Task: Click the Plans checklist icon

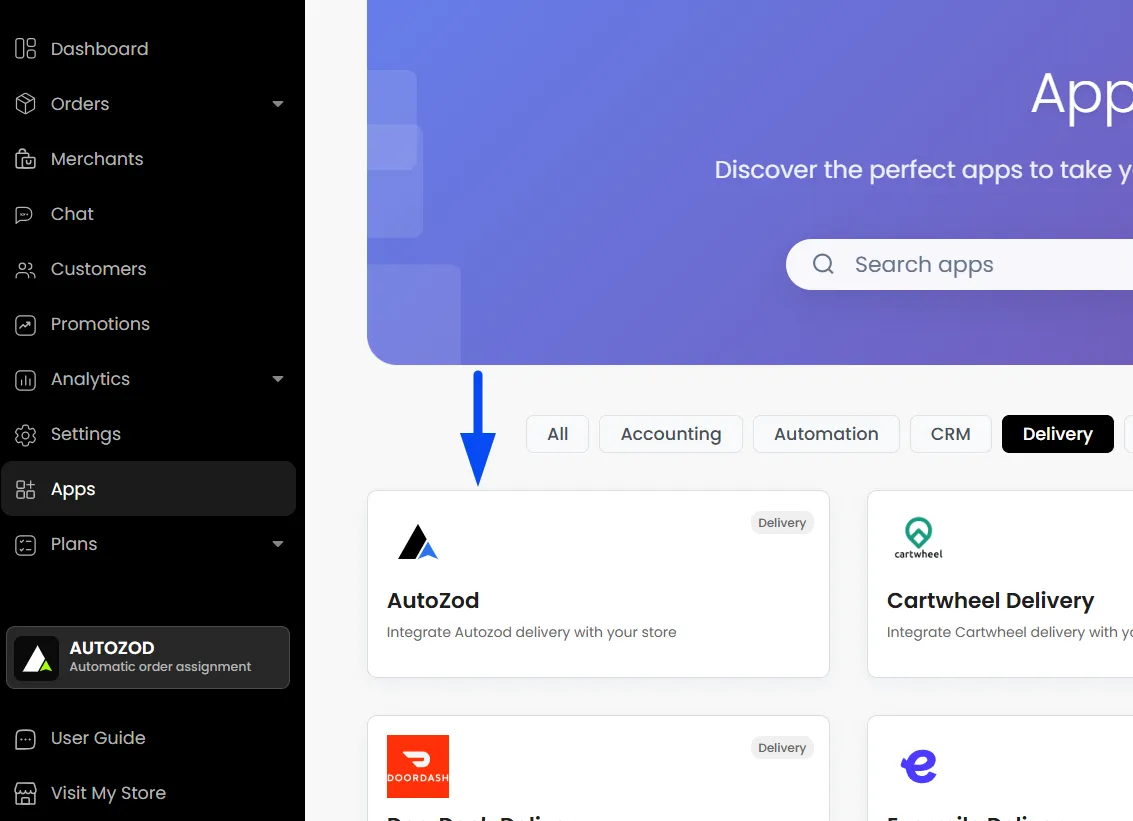Action: (x=25, y=544)
